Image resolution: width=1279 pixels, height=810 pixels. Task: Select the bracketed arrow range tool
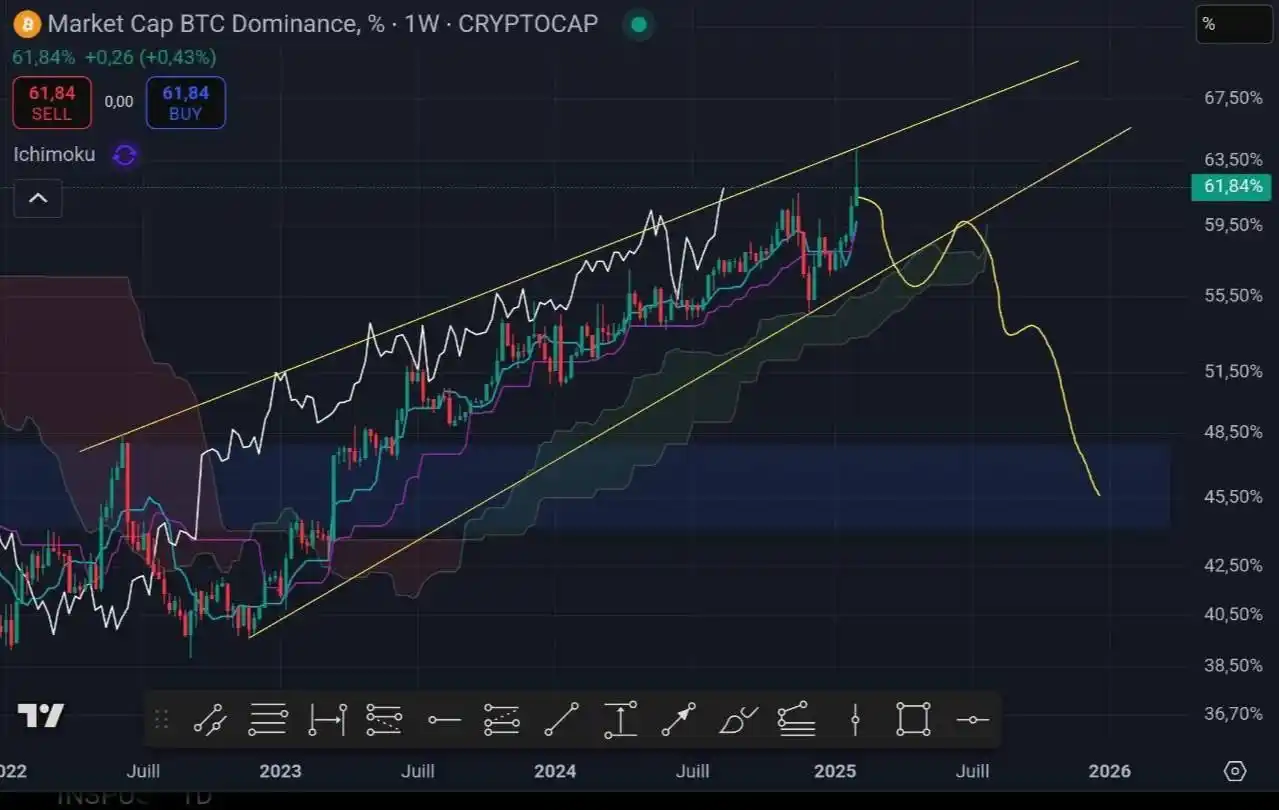tap(327, 719)
